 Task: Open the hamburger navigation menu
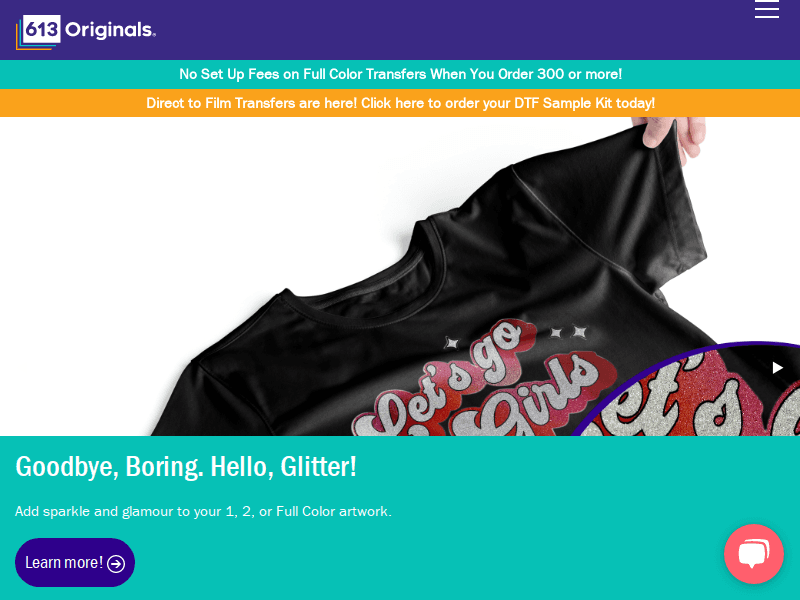click(x=766, y=9)
